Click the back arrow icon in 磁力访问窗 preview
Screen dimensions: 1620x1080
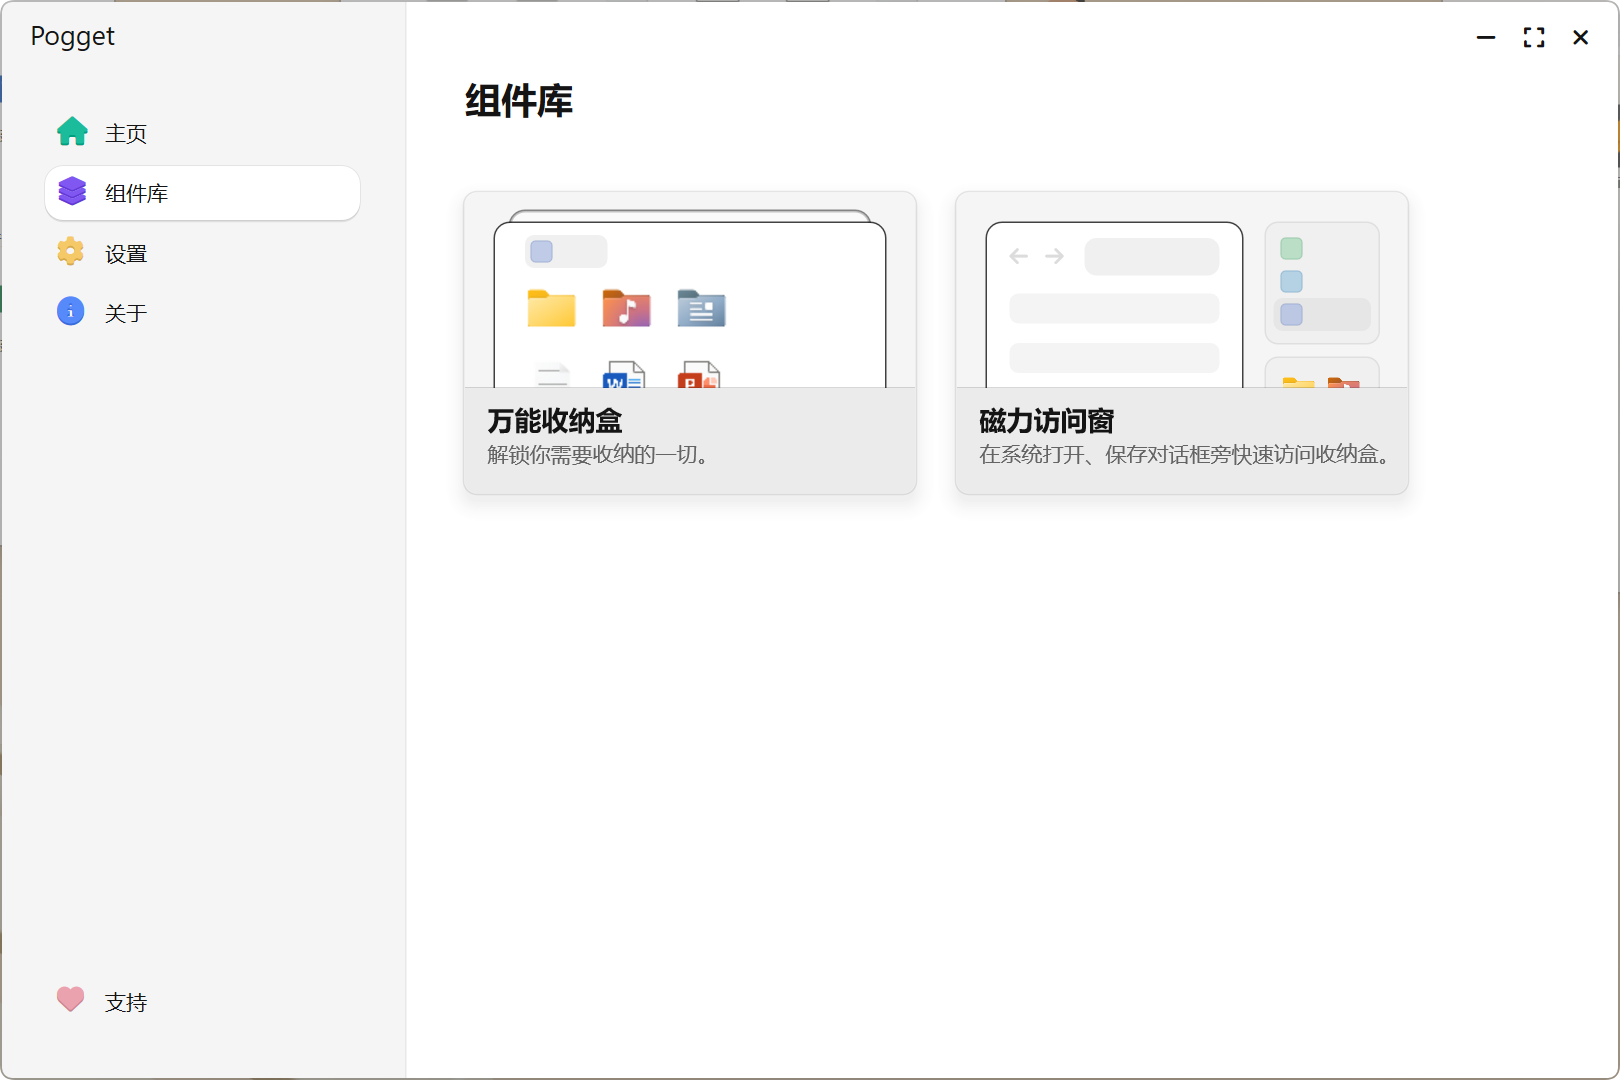(x=1017, y=256)
